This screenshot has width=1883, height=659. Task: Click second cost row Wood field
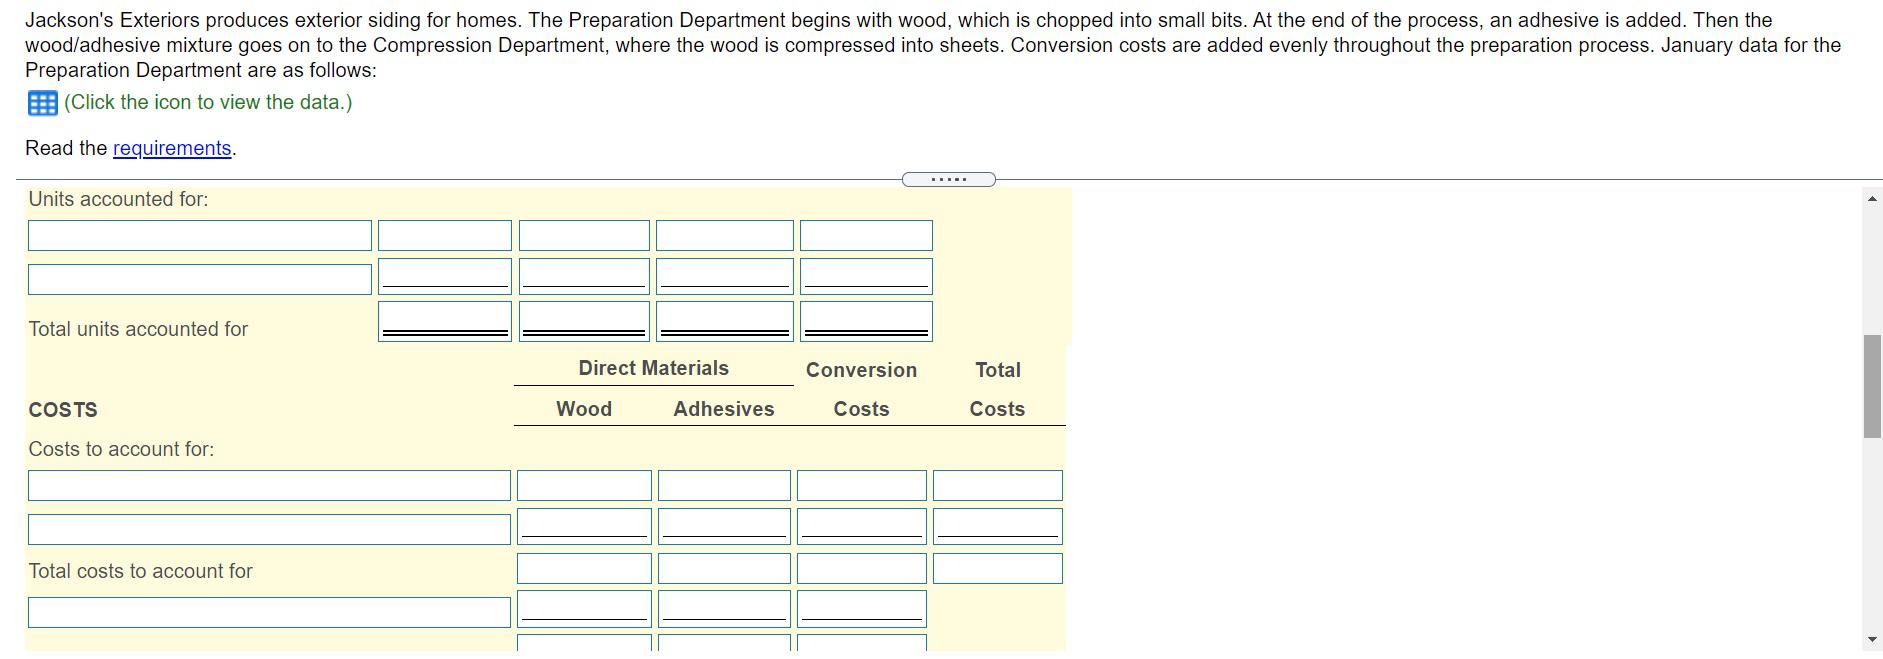coord(584,527)
